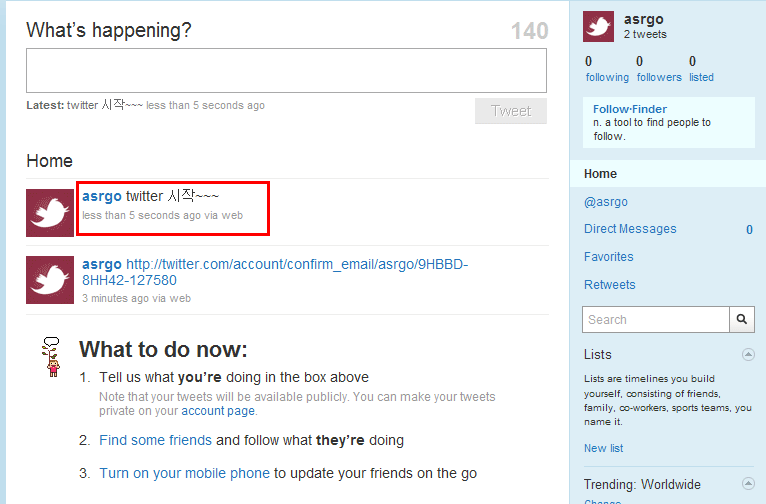
Task: Click 'Turn on your mobile phone' link
Action: coord(184,473)
